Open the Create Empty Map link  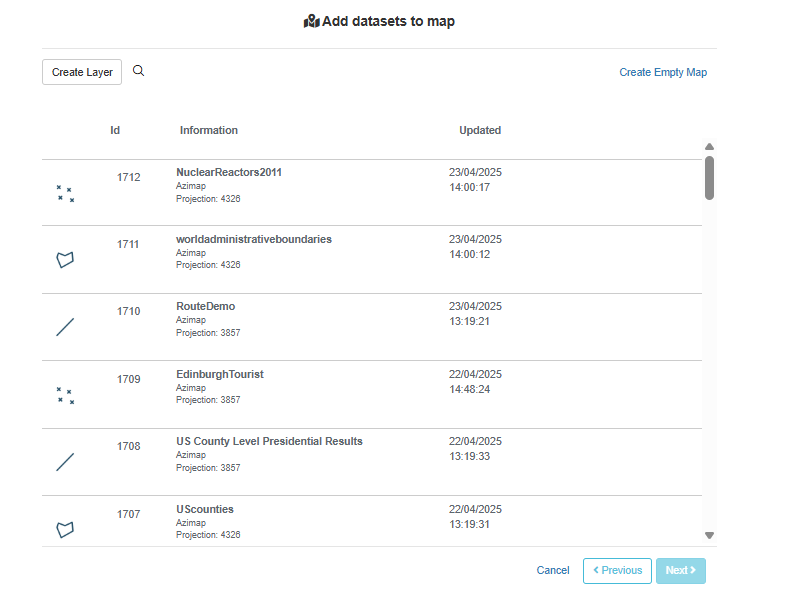pos(663,72)
